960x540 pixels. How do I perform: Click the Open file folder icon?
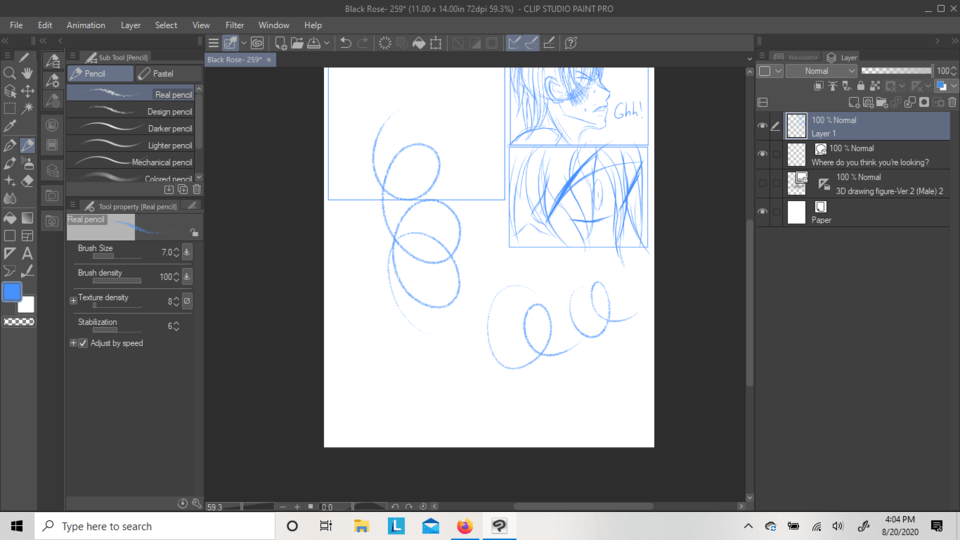tap(297, 43)
